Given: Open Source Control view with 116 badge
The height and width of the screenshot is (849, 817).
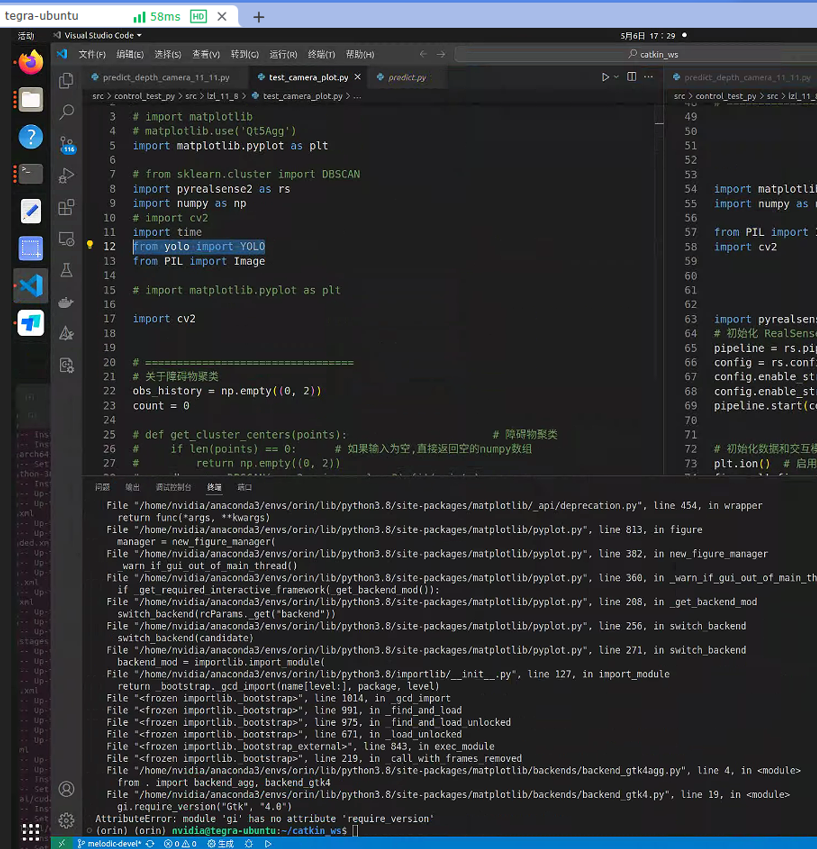Looking at the screenshot, I should 66,144.
